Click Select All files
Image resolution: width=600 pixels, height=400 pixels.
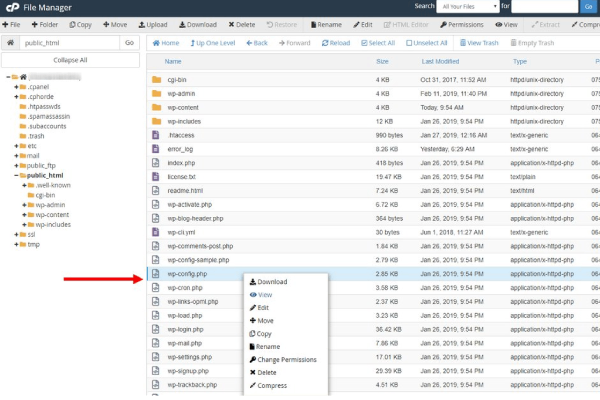[376, 43]
